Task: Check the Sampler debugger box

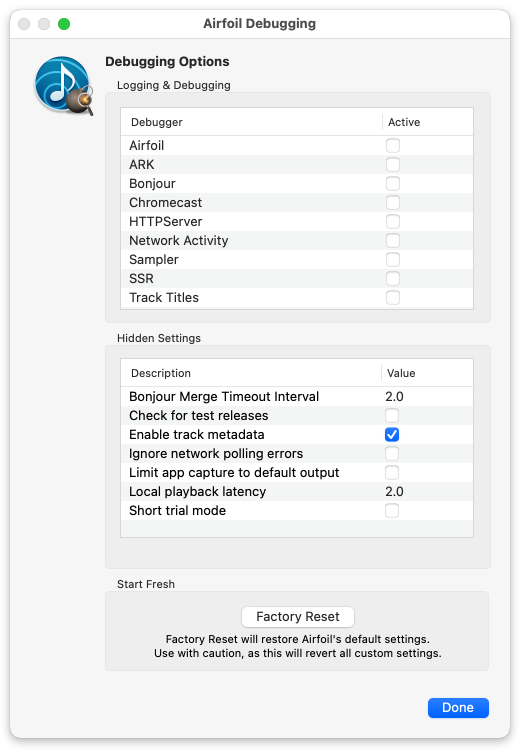Action: pos(393,260)
